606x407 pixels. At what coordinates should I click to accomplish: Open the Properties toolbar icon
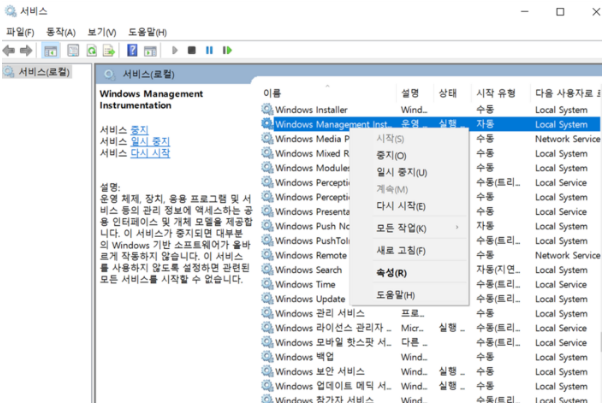point(73,50)
